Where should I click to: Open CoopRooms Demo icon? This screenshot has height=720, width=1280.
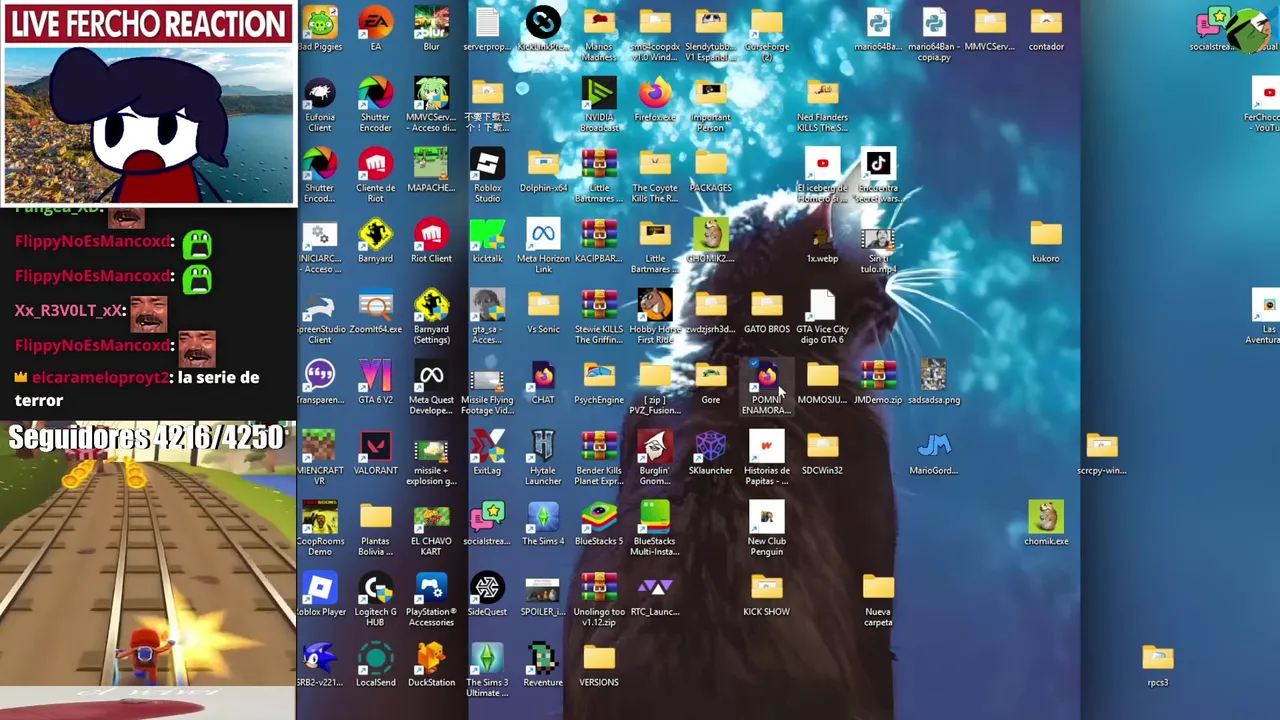tap(320, 518)
